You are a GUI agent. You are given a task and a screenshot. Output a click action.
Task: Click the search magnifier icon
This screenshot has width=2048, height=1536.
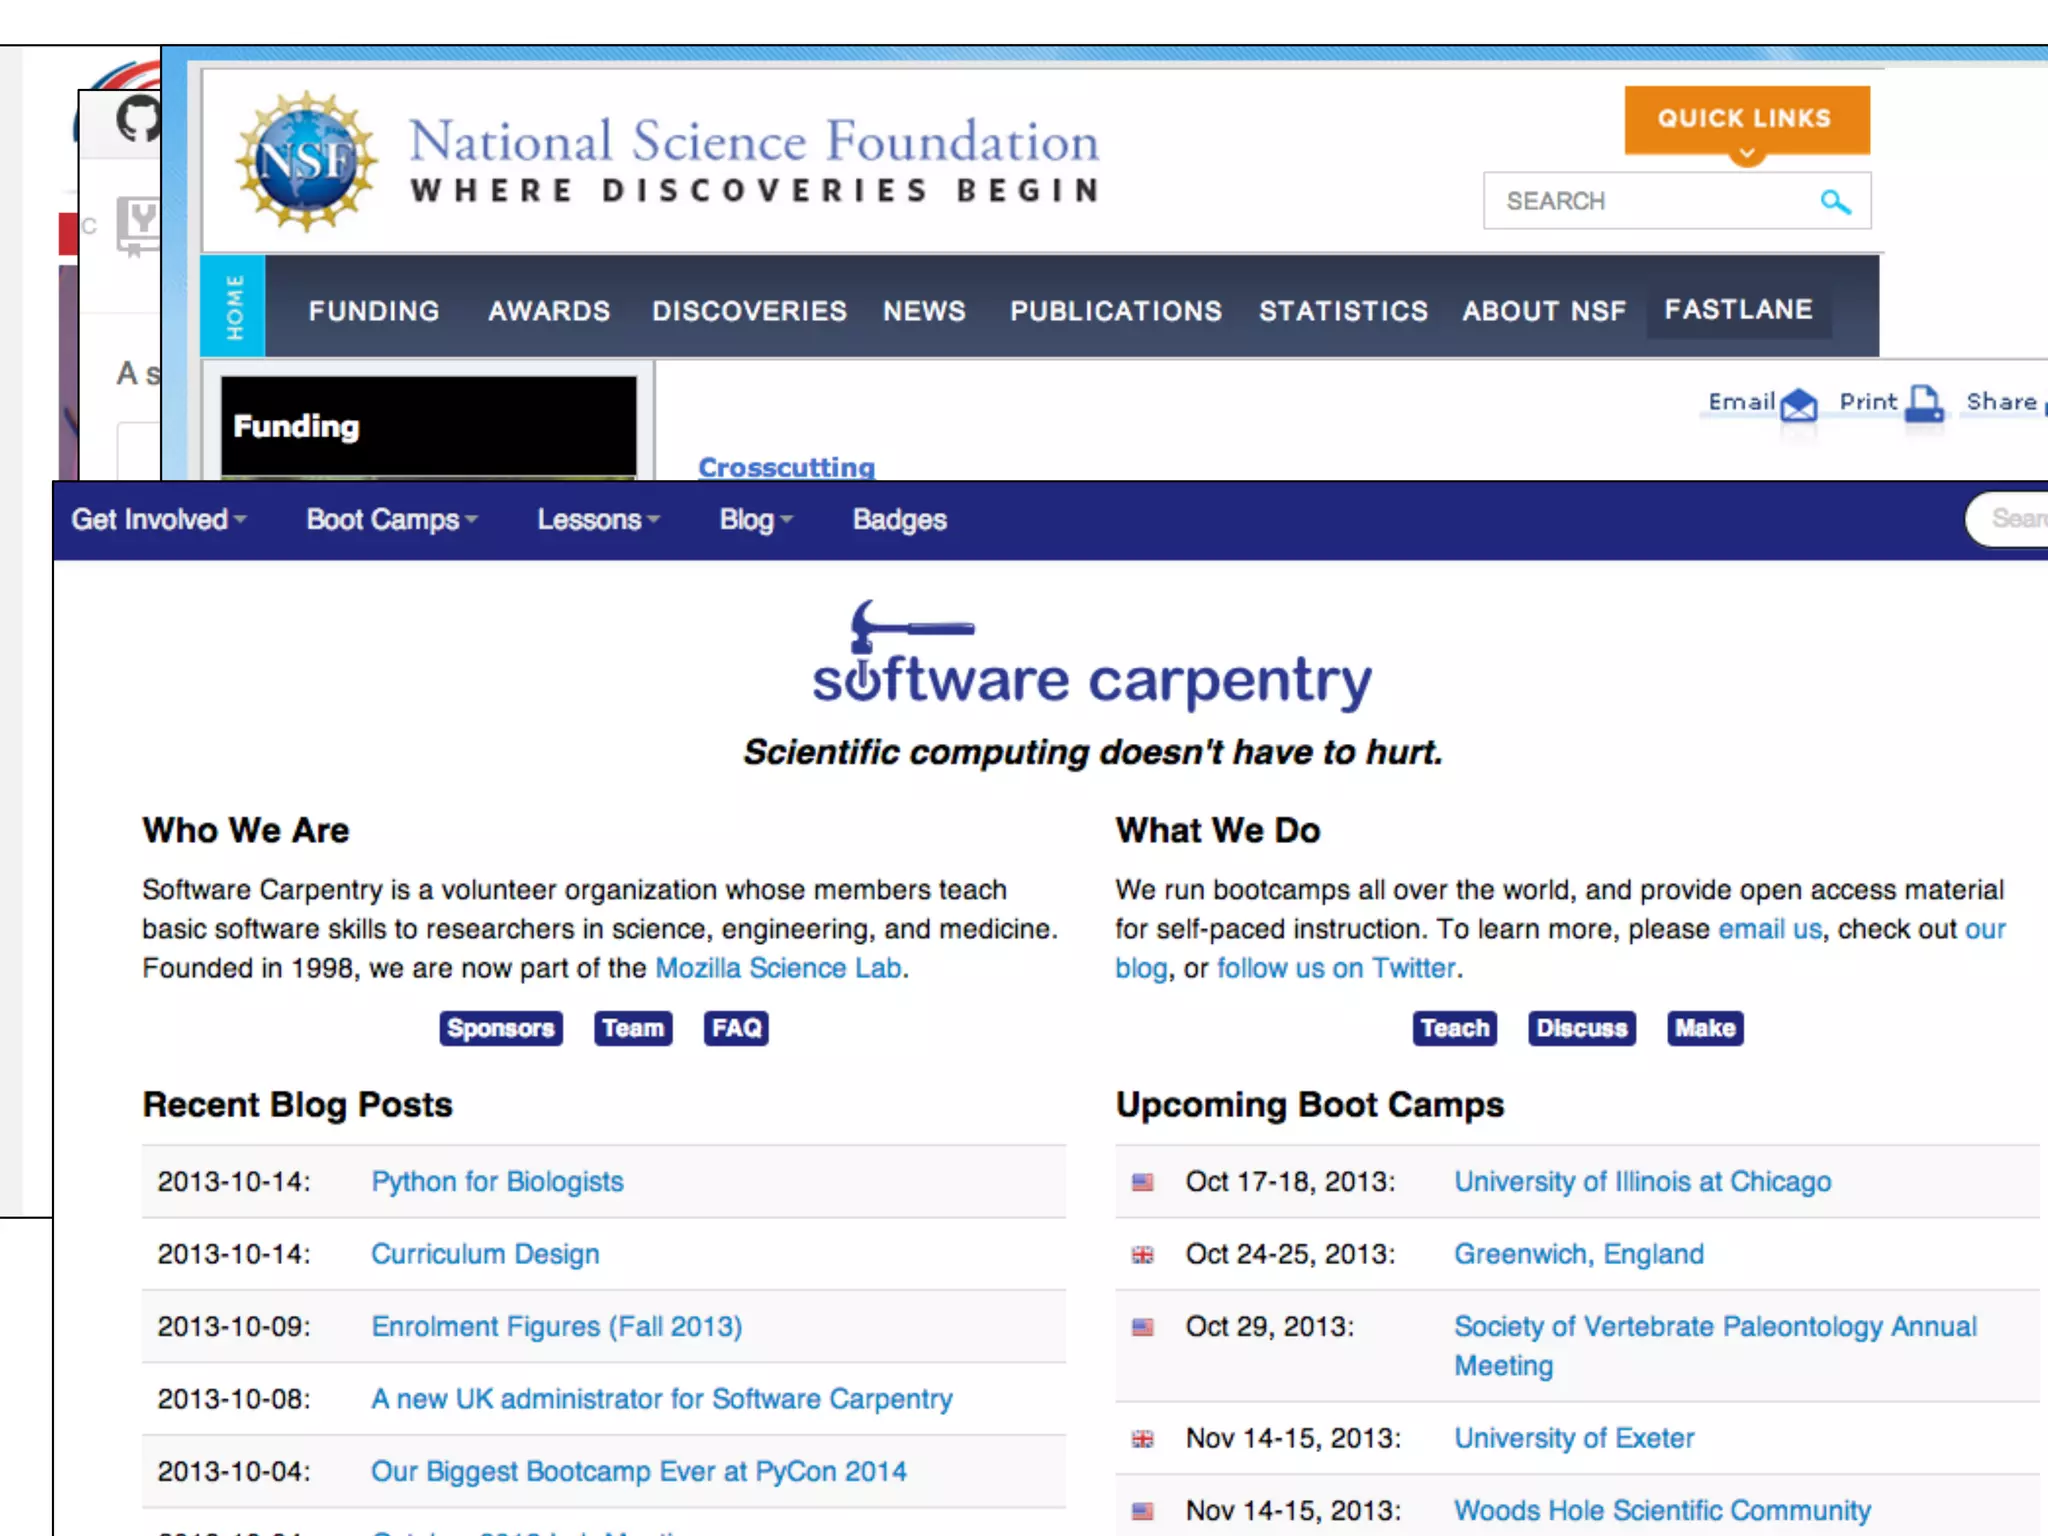(1835, 202)
